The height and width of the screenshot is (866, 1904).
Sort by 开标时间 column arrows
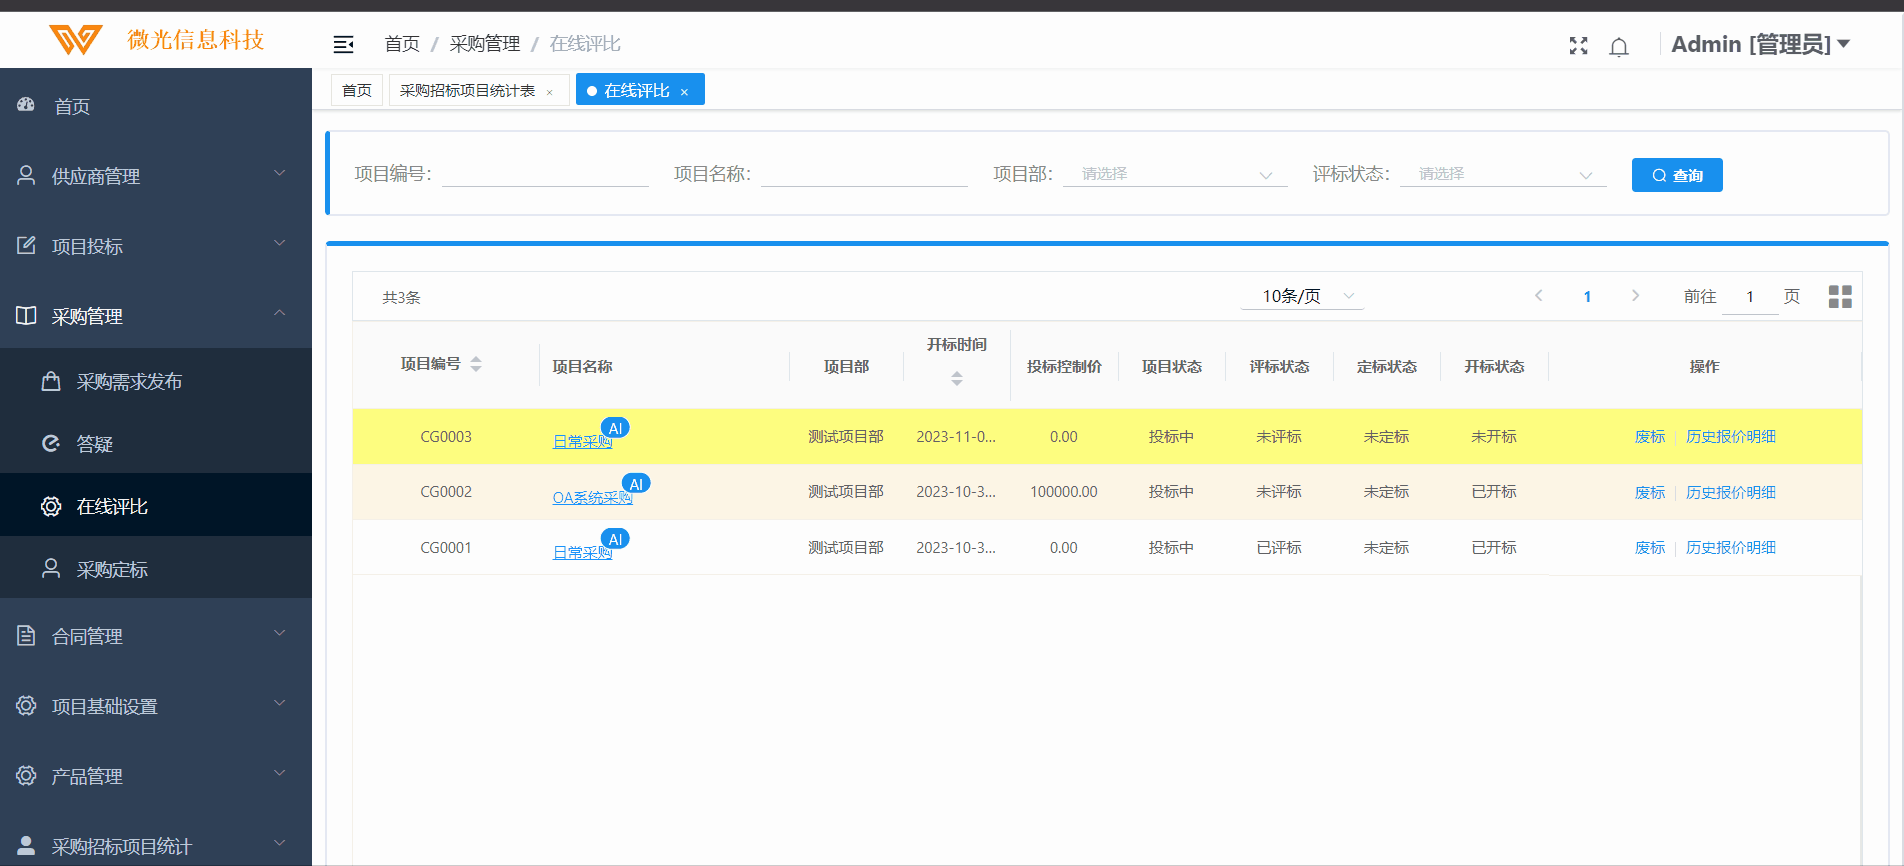pyautogui.click(x=957, y=378)
